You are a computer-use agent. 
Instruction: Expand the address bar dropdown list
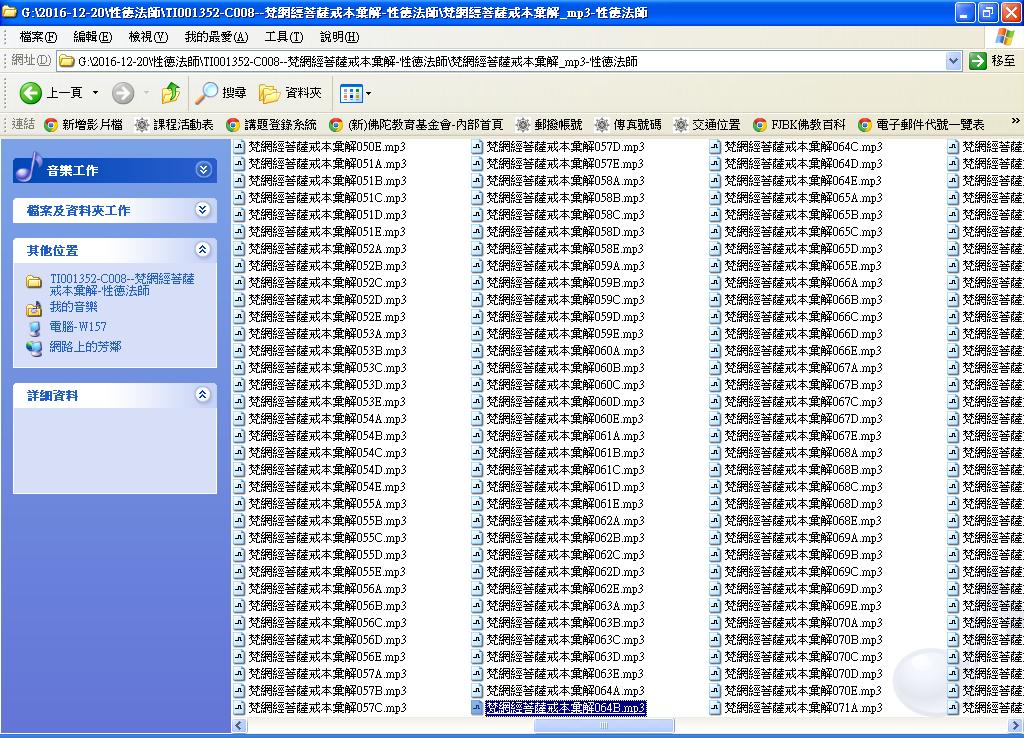[x=953, y=61]
